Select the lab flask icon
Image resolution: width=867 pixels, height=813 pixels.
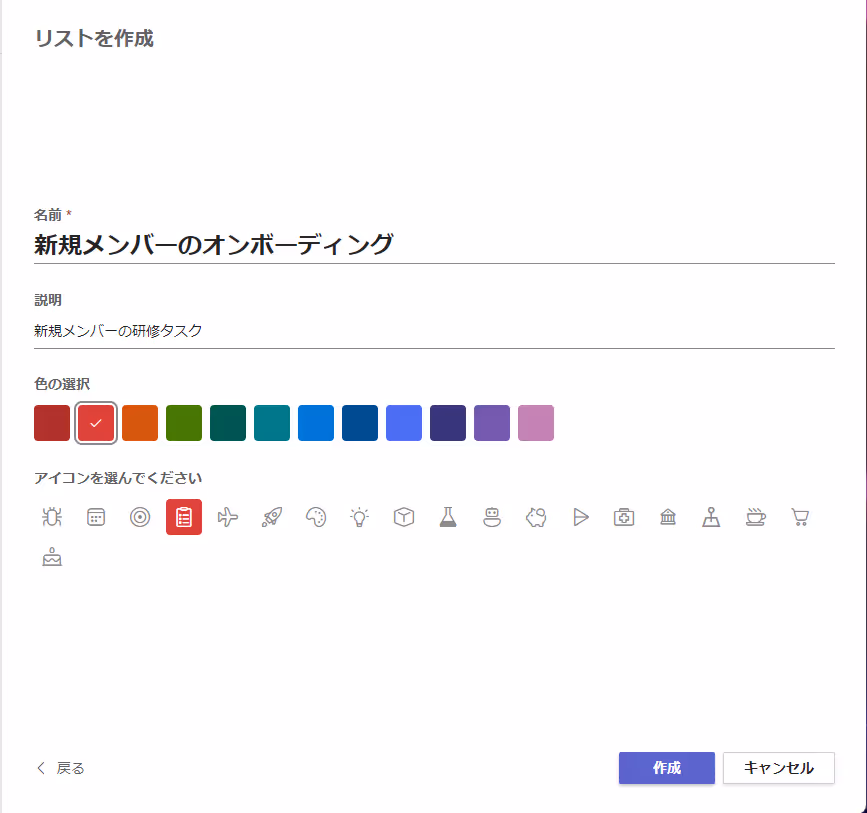448,517
